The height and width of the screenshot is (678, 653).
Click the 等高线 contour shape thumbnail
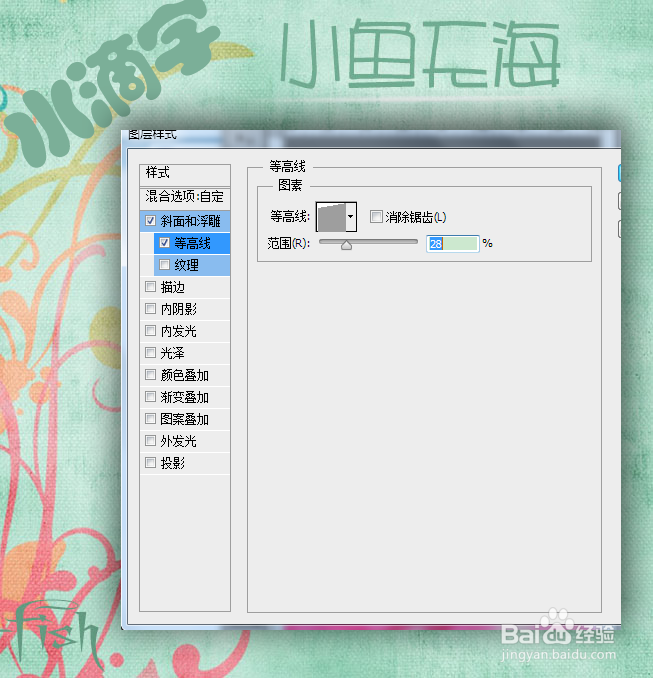point(331,217)
